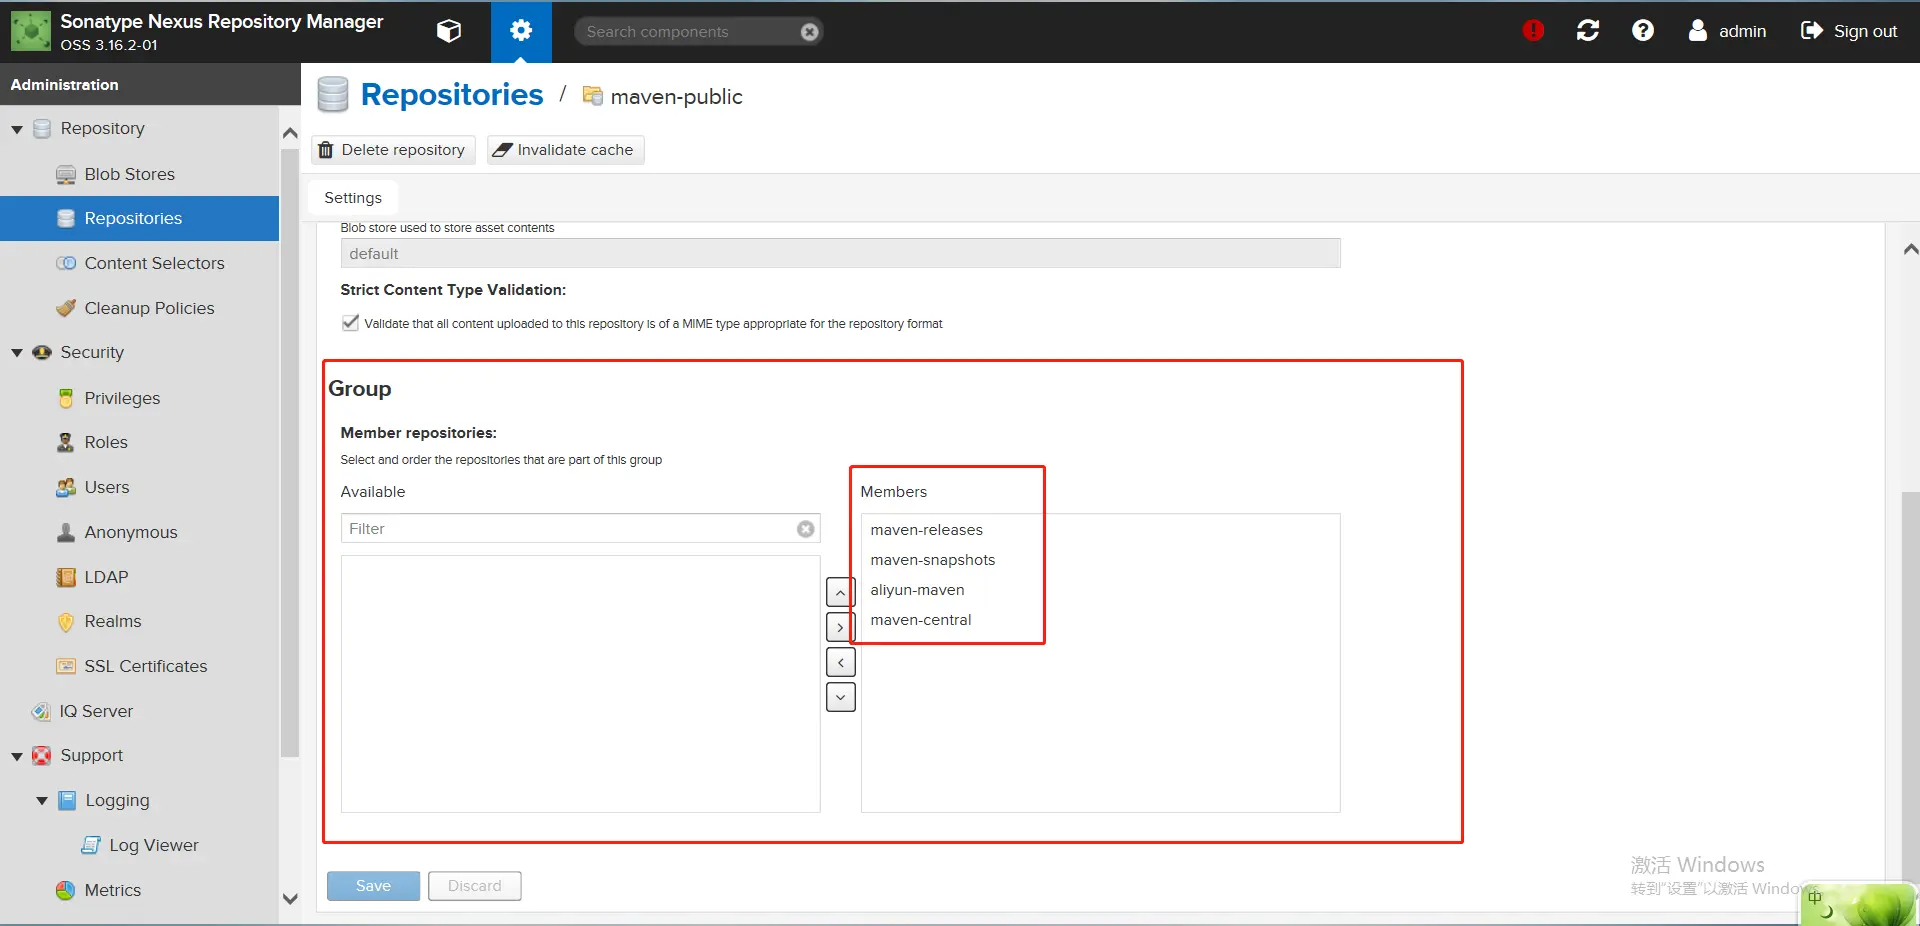Screen dimensions: 1920x926
Task: Open the Help question mark icon
Action: [1643, 31]
